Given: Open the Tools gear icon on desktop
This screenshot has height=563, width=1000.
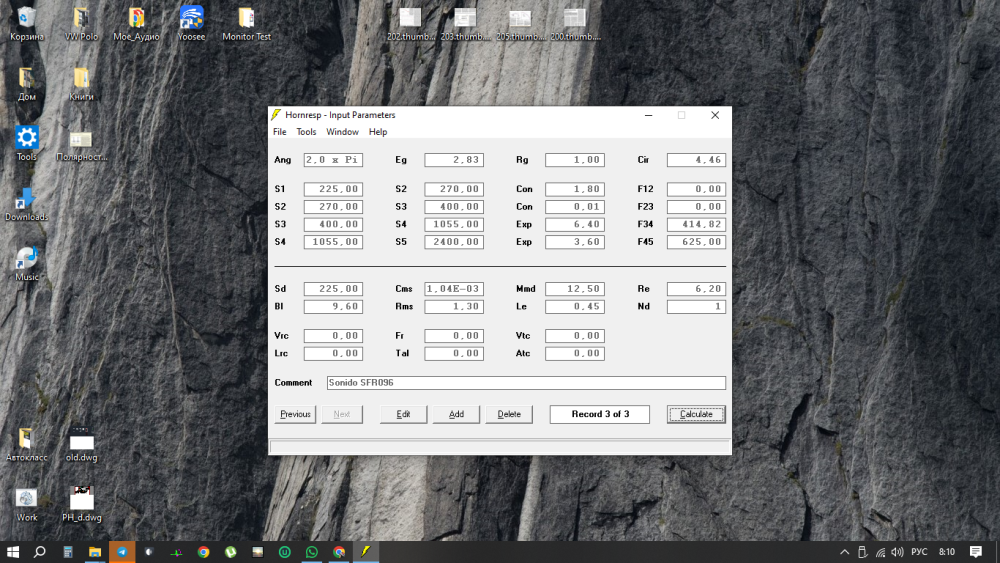Looking at the screenshot, I should 26,143.
